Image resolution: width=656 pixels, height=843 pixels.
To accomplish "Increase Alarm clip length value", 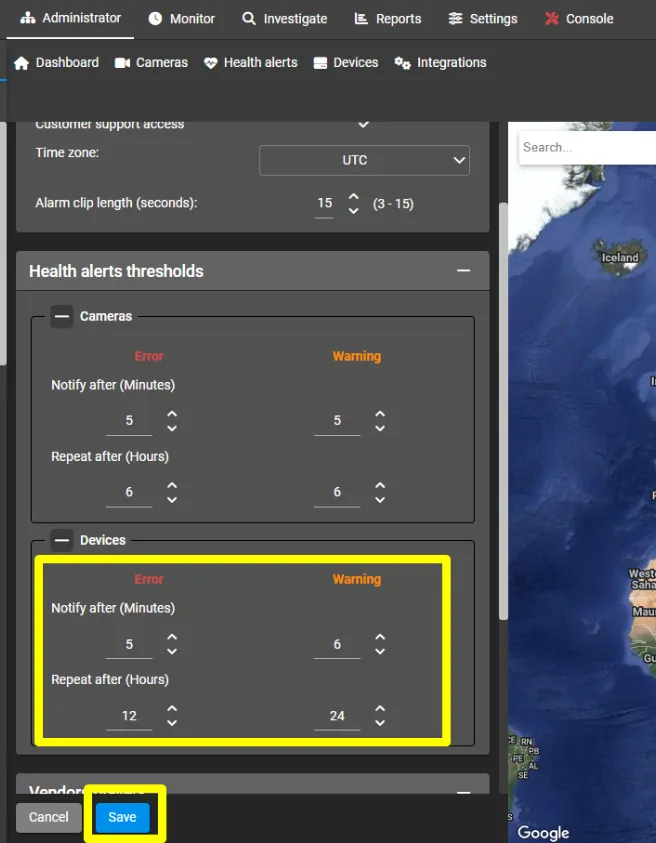I will coord(353,197).
